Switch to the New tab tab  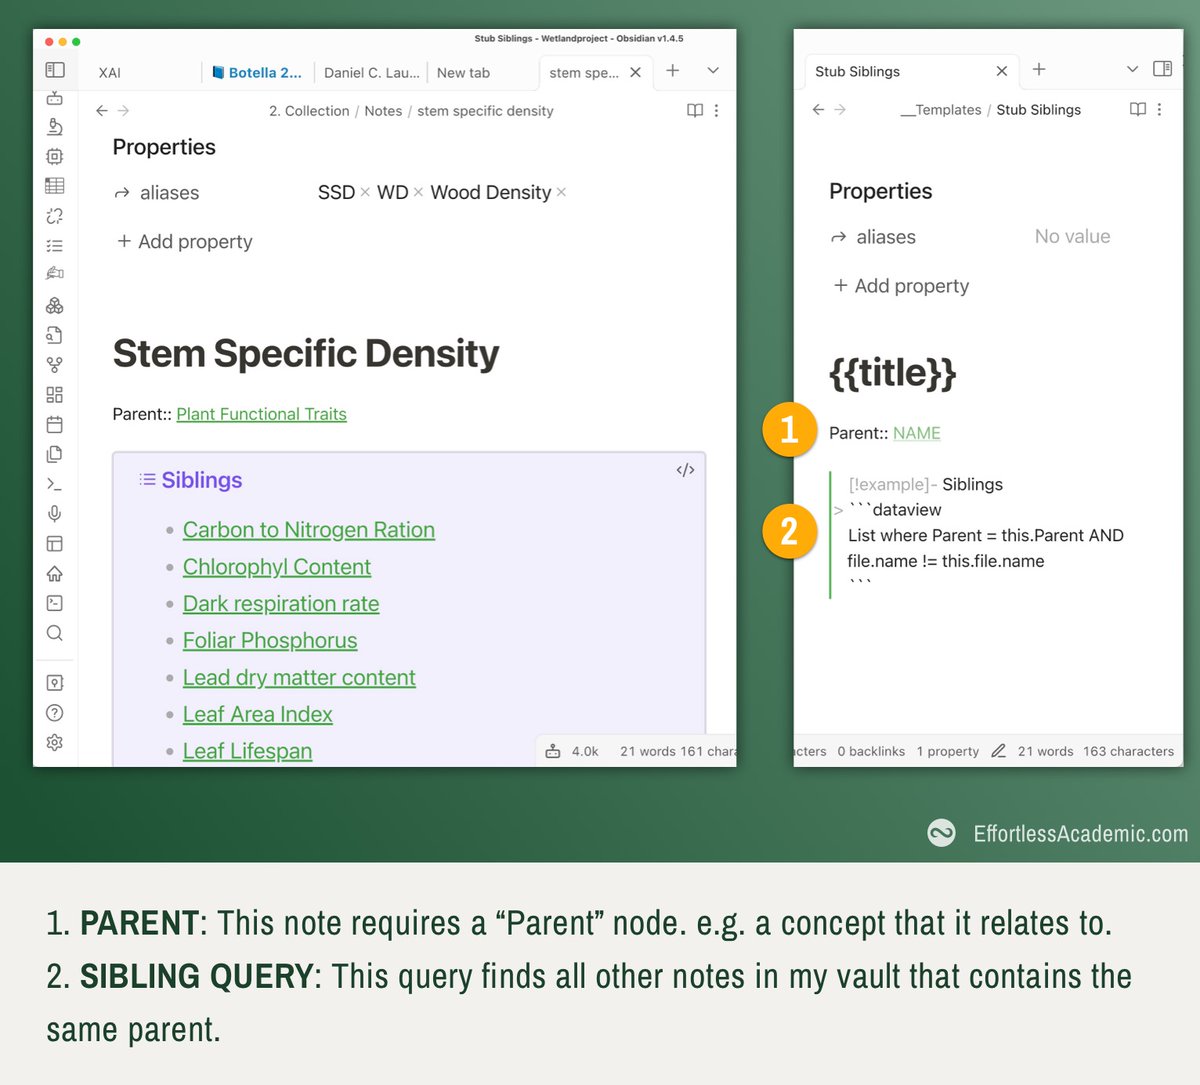click(463, 73)
